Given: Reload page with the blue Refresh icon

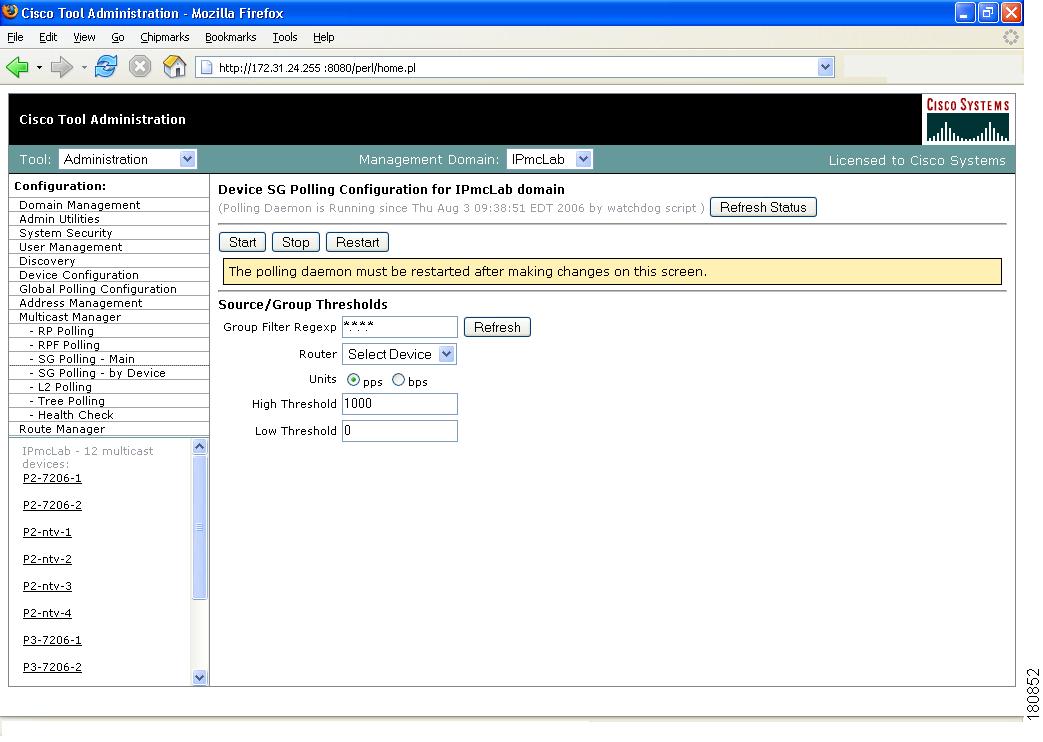Looking at the screenshot, I should [106, 67].
